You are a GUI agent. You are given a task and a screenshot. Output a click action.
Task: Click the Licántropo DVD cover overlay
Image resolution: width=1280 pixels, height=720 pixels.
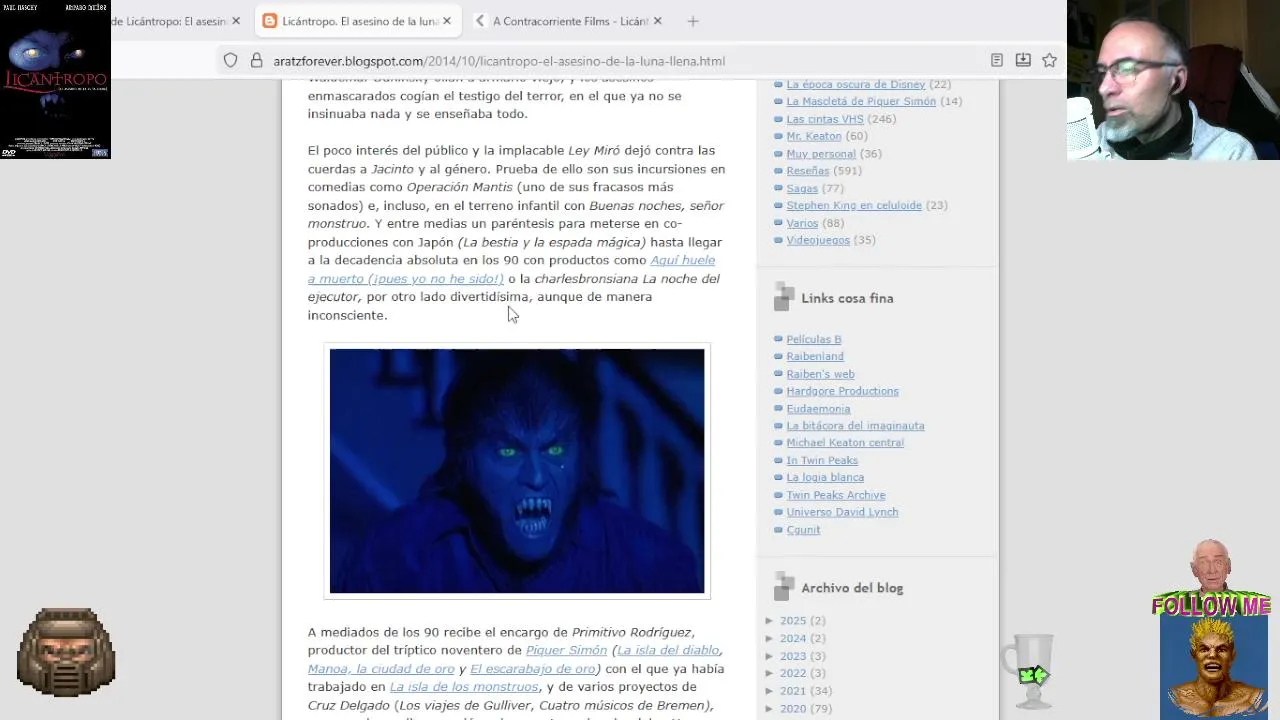(x=55, y=79)
